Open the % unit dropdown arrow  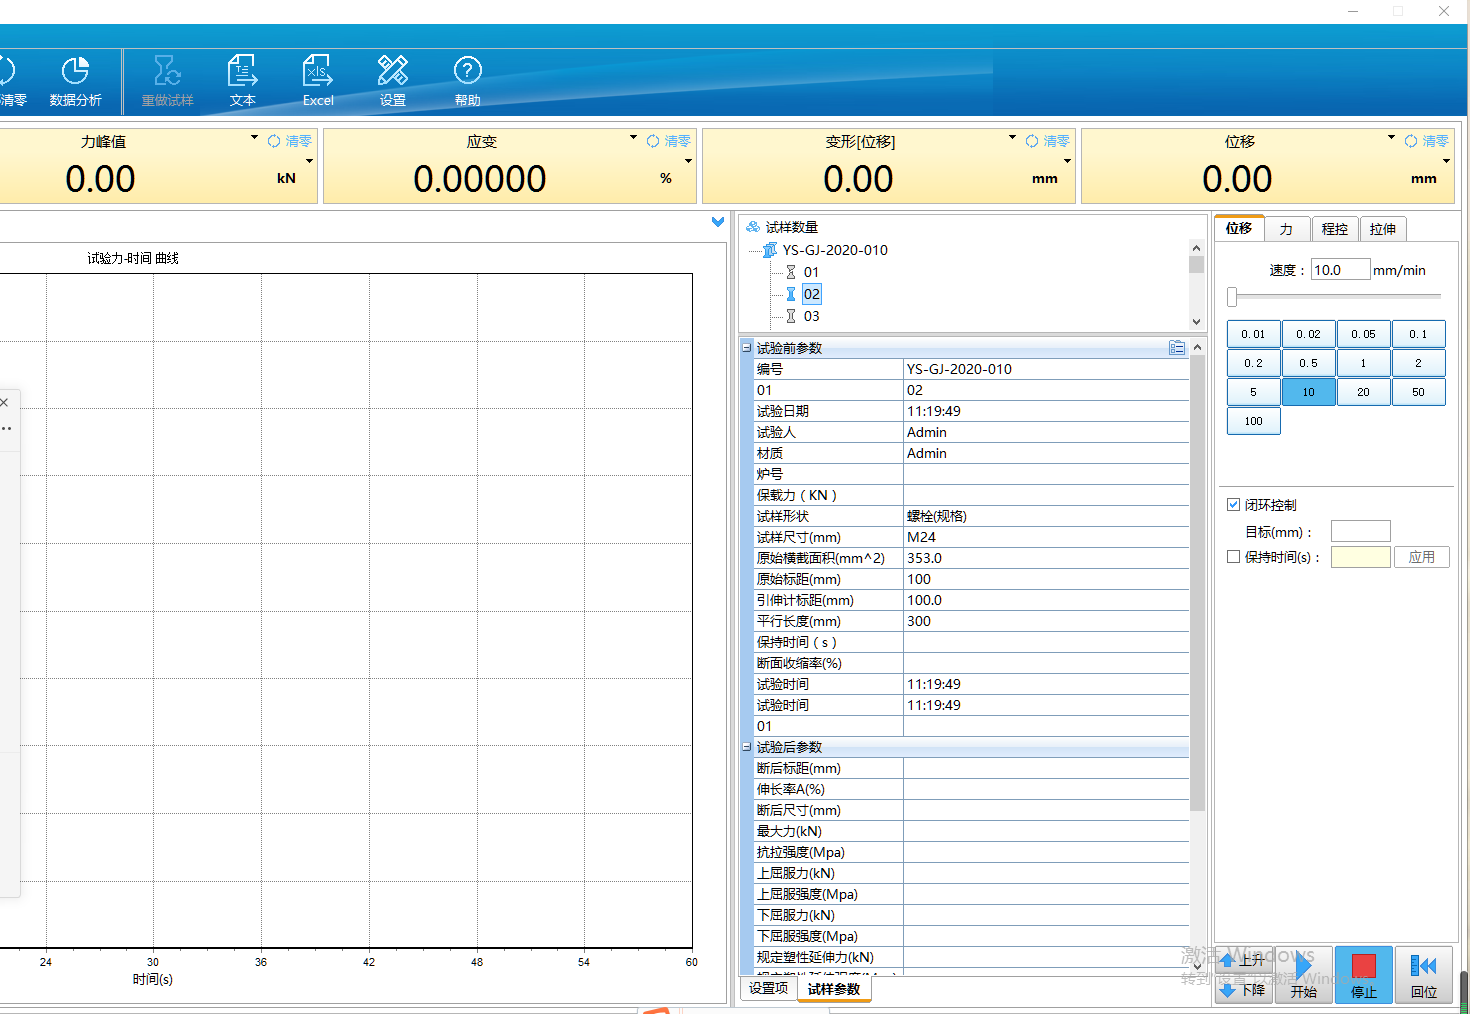point(688,161)
